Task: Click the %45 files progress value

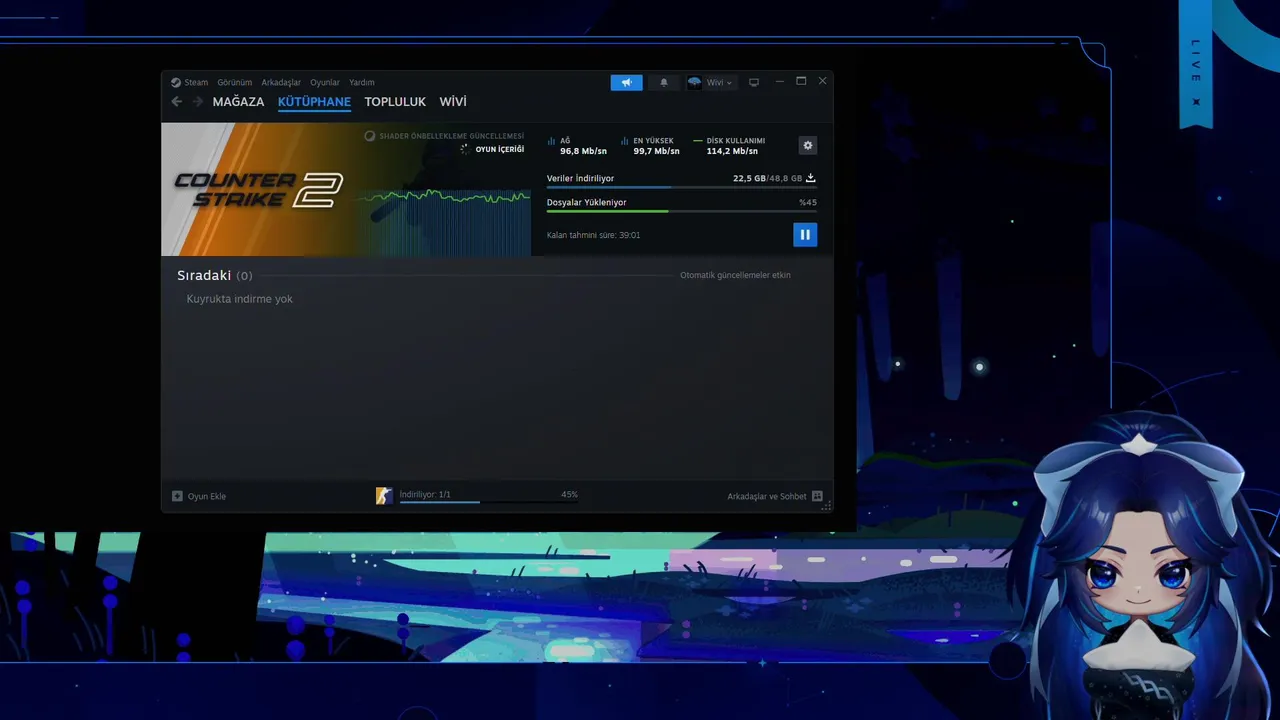Action: (x=808, y=202)
